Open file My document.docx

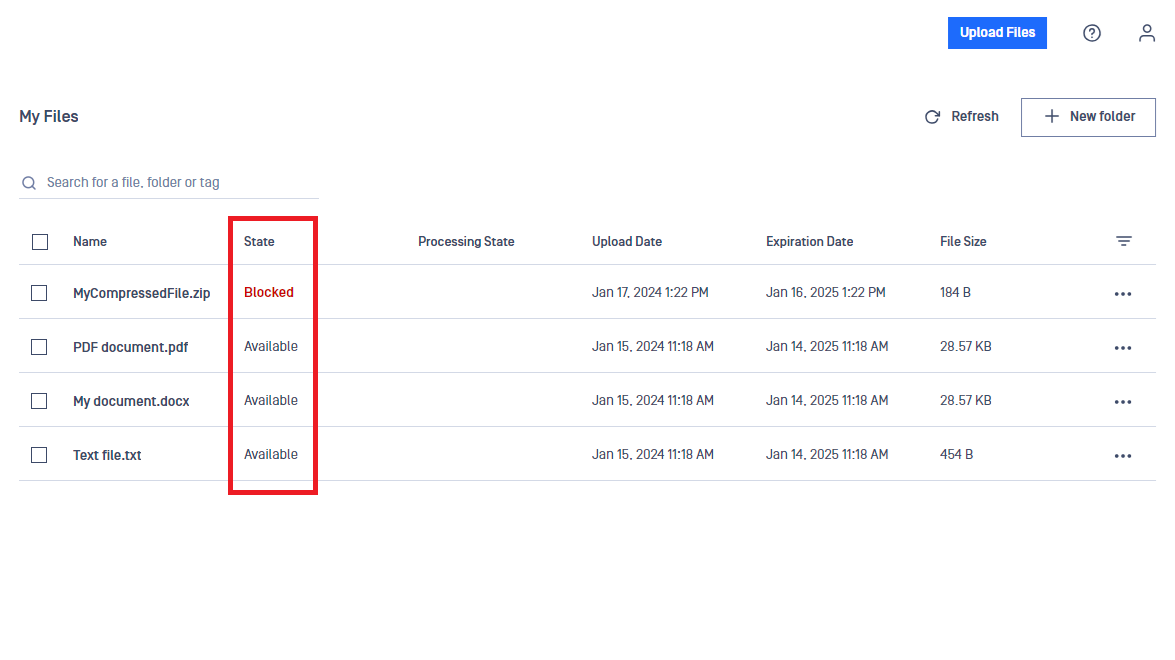point(131,401)
